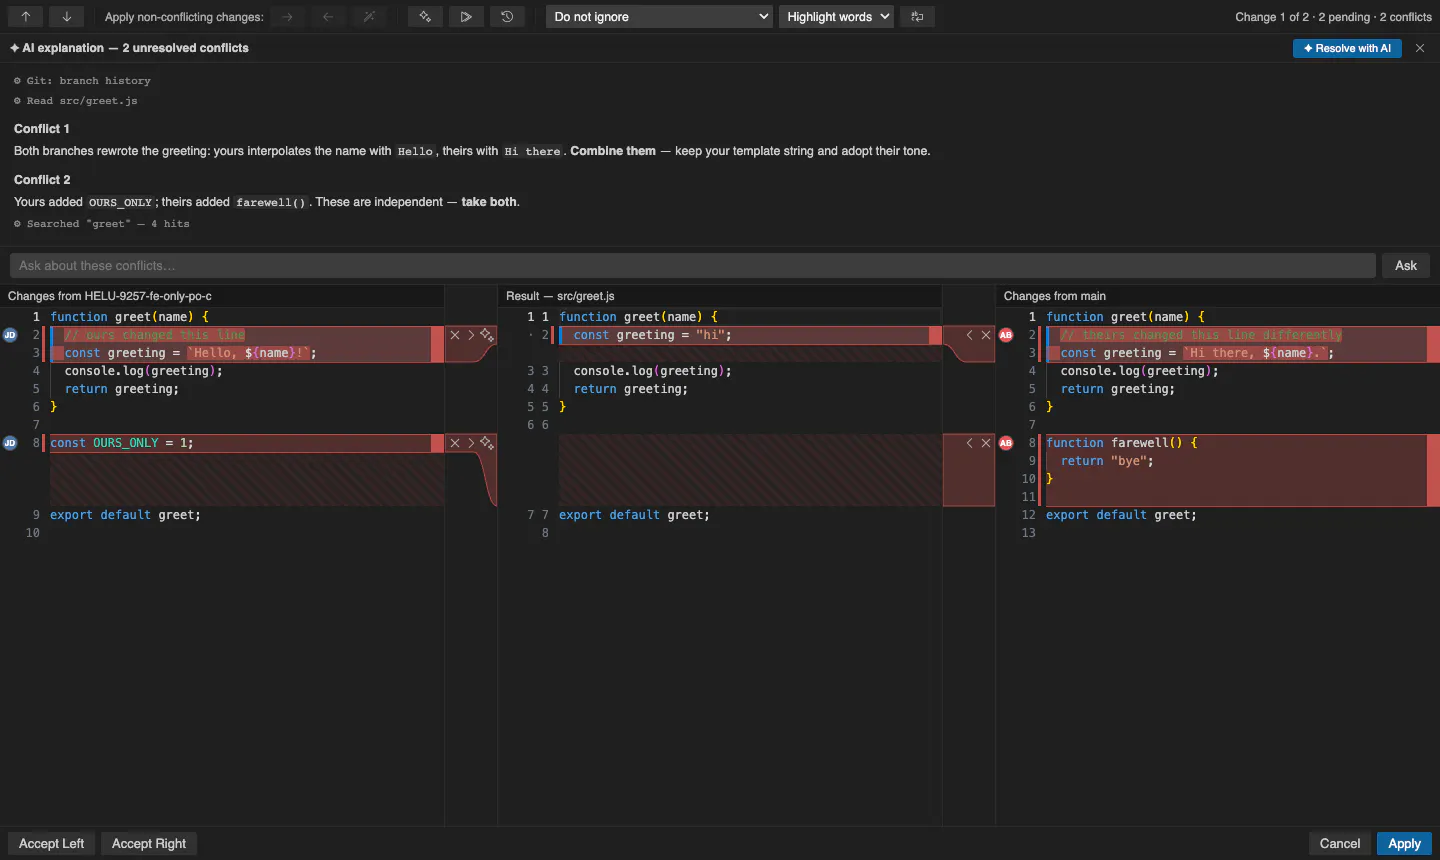Viewport: 1440px width, 860px height.
Task: Click the "Combine them" recommendation text
Action: pyautogui.click(x=613, y=151)
